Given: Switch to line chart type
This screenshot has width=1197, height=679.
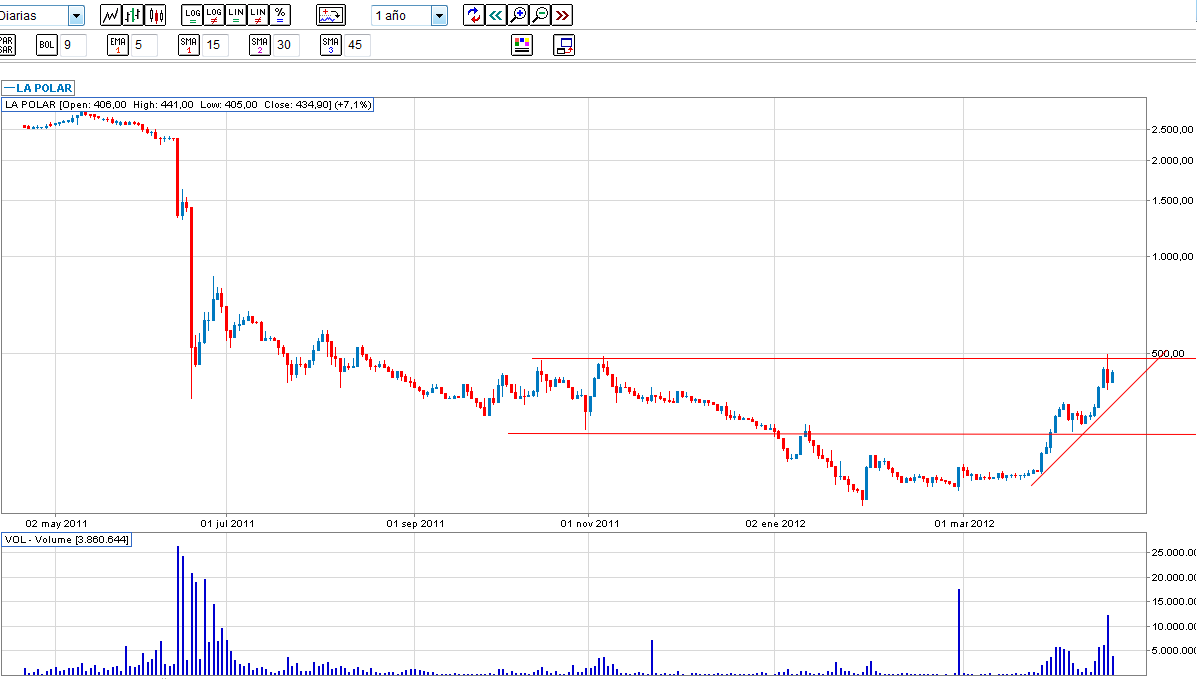Looking at the screenshot, I should click(111, 15).
